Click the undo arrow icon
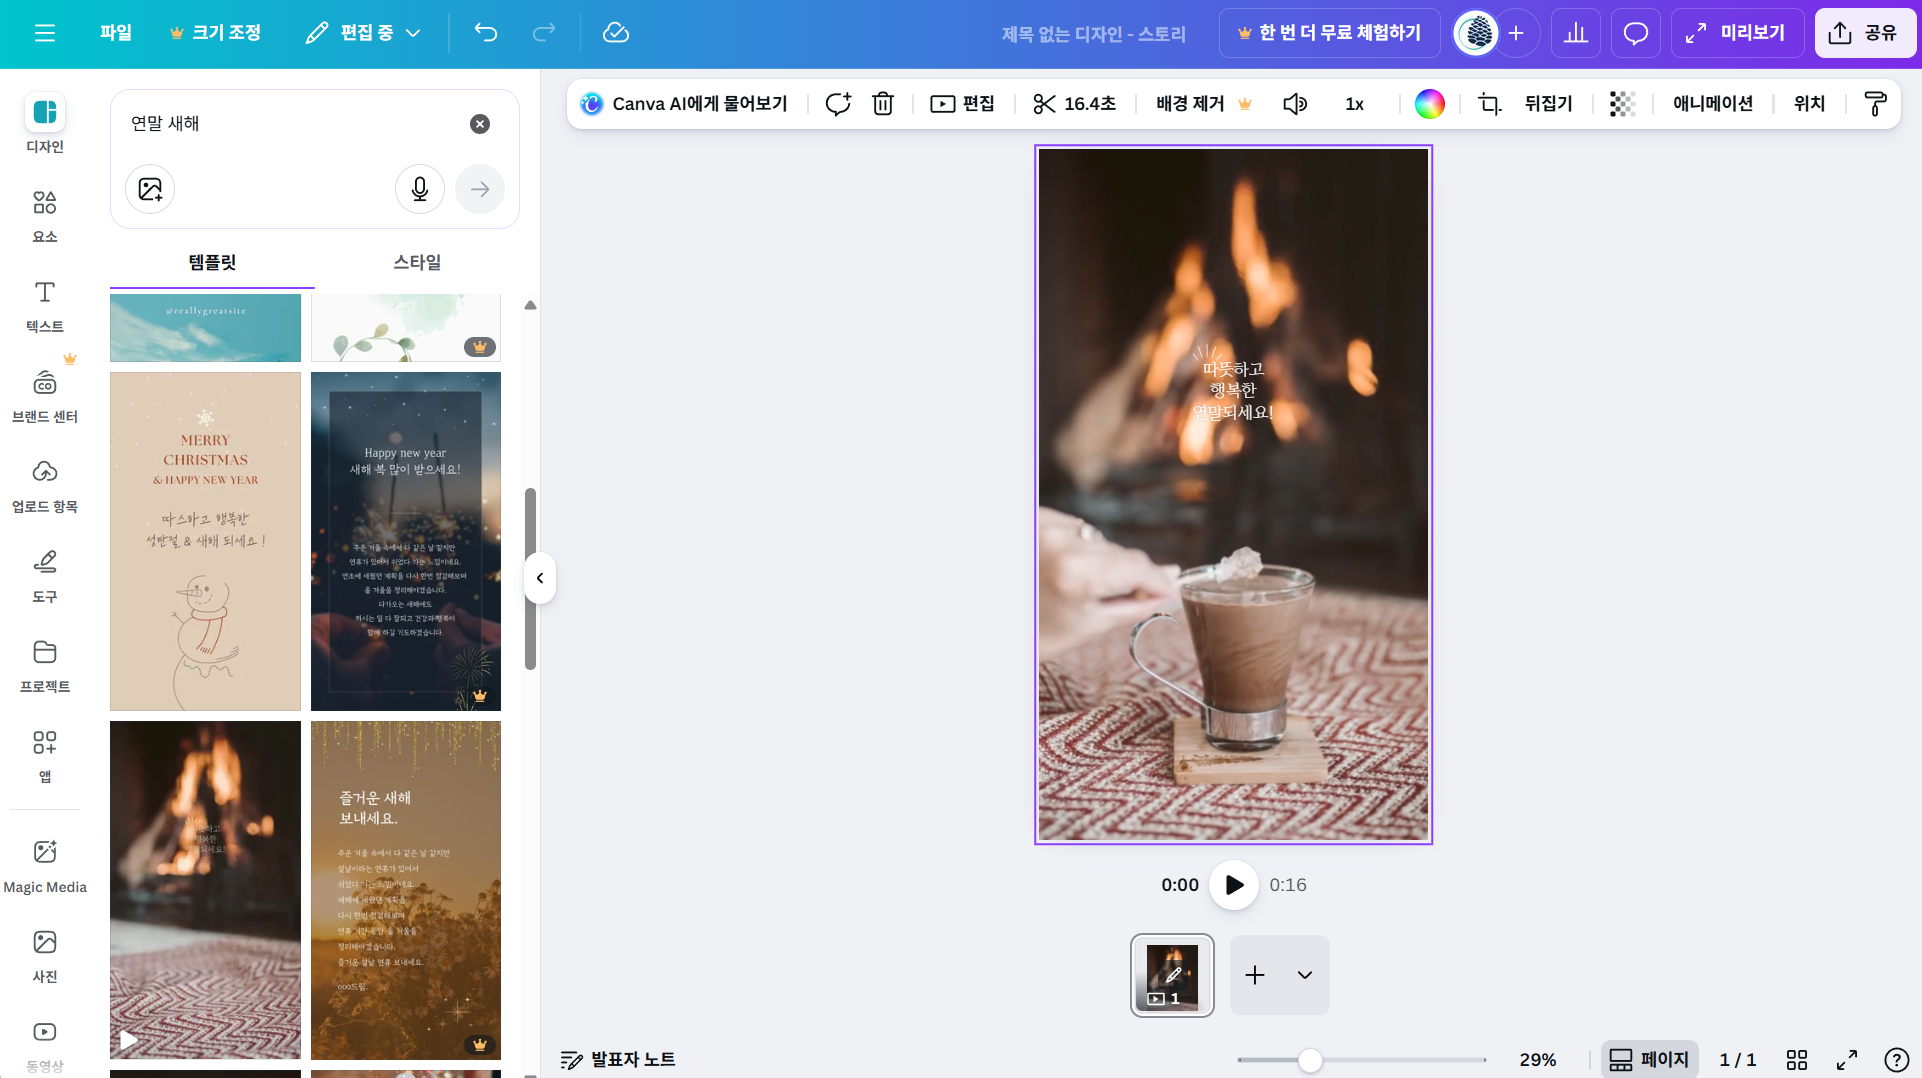Screen dimensions: 1922x1078 click(x=486, y=33)
